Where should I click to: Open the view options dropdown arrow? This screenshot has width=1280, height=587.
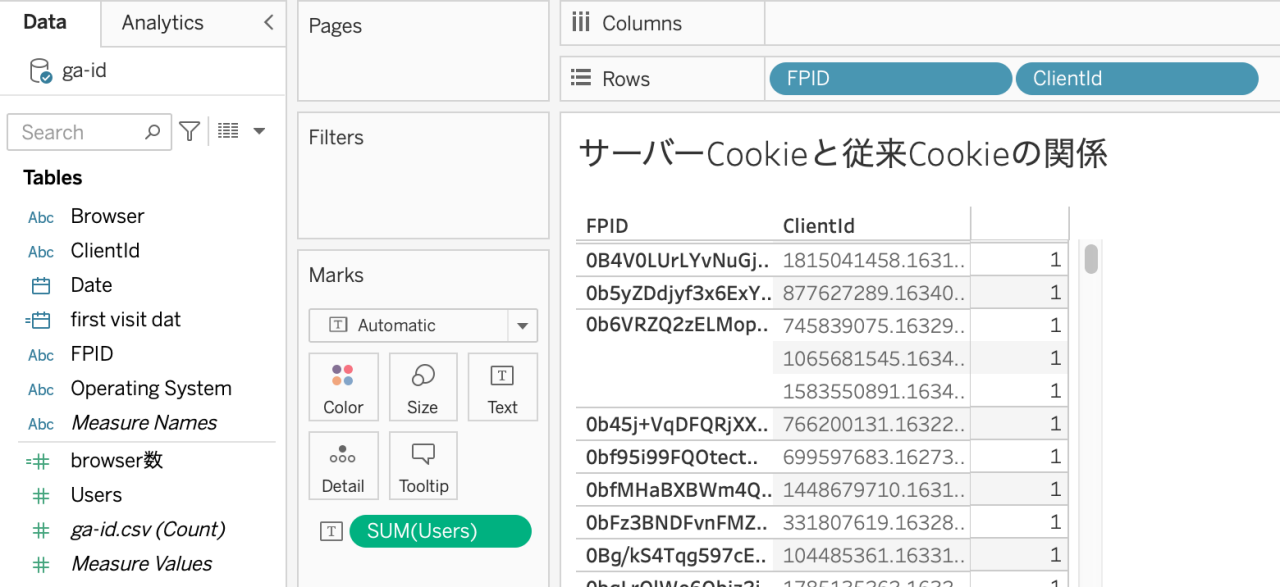(x=259, y=131)
